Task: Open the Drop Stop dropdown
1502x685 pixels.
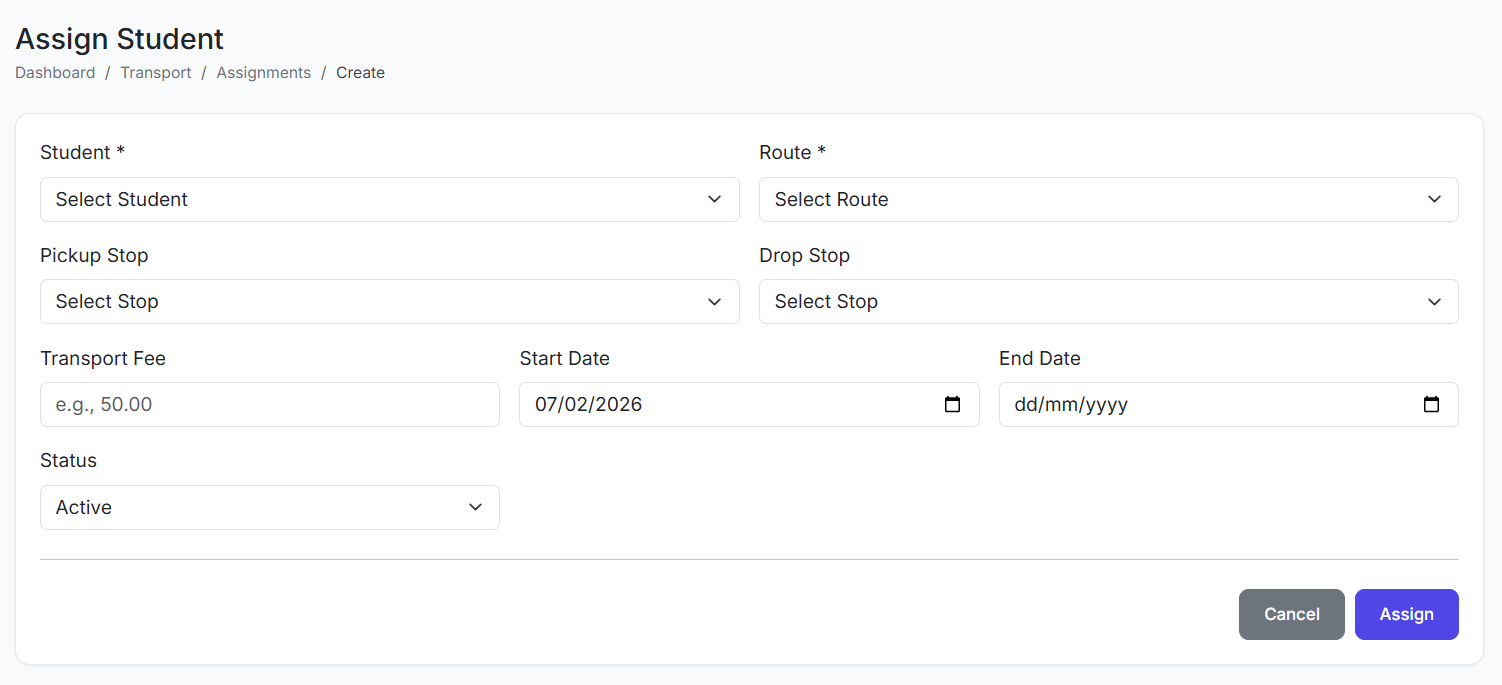Action: (x=1108, y=302)
